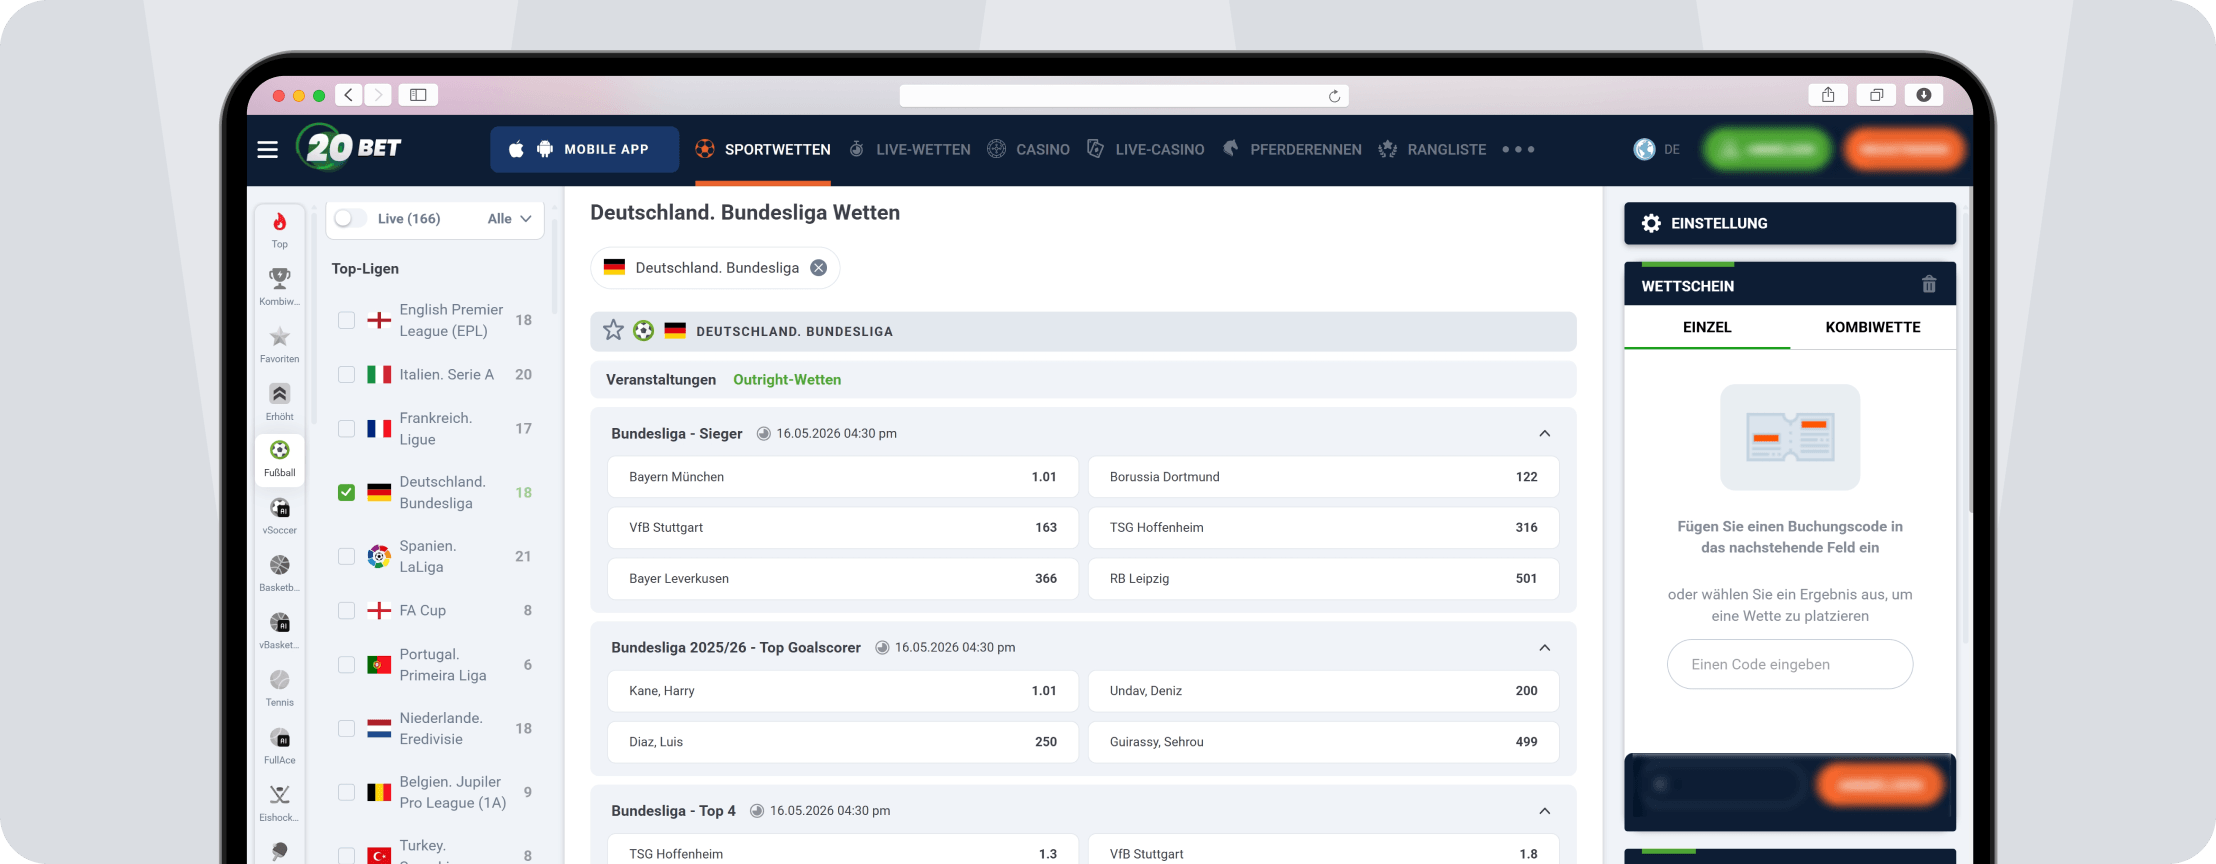Bet on RB Leipzig at 501
The height and width of the screenshot is (864, 2216).
click(1323, 578)
